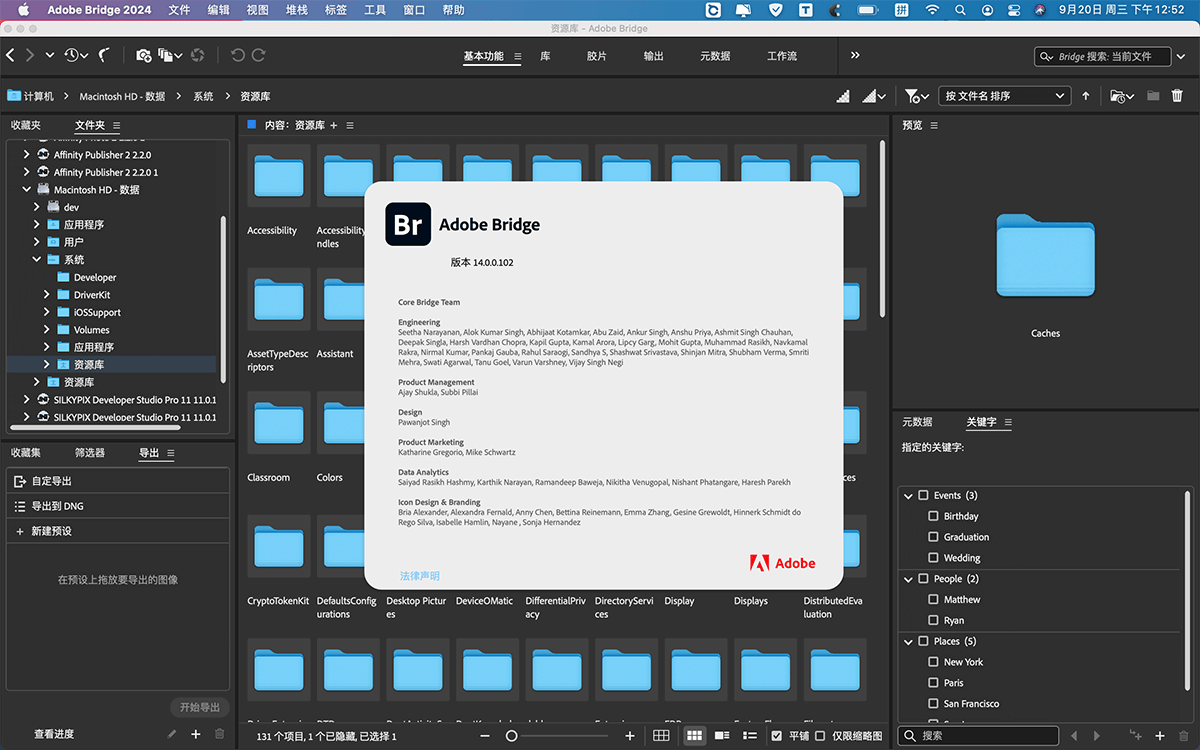
Task: Enable 仅限缩略图 thumbnails only
Action: 820,736
